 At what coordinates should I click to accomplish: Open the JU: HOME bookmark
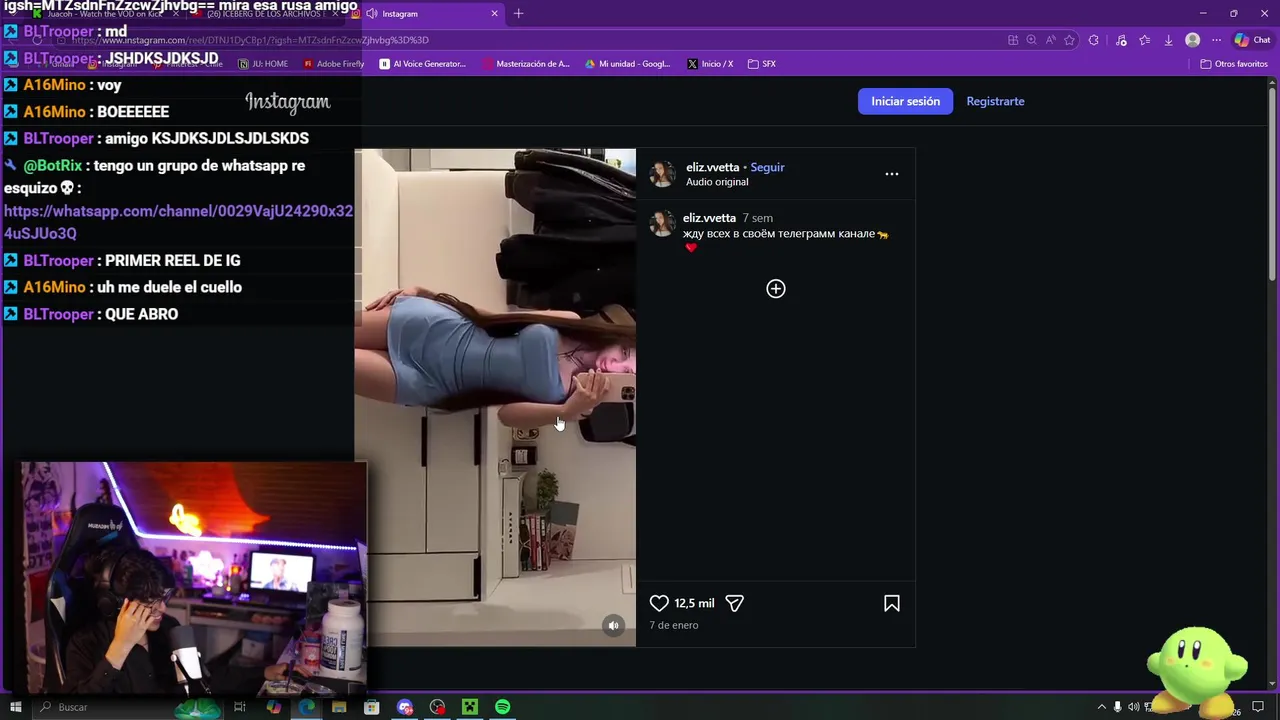click(x=263, y=64)
